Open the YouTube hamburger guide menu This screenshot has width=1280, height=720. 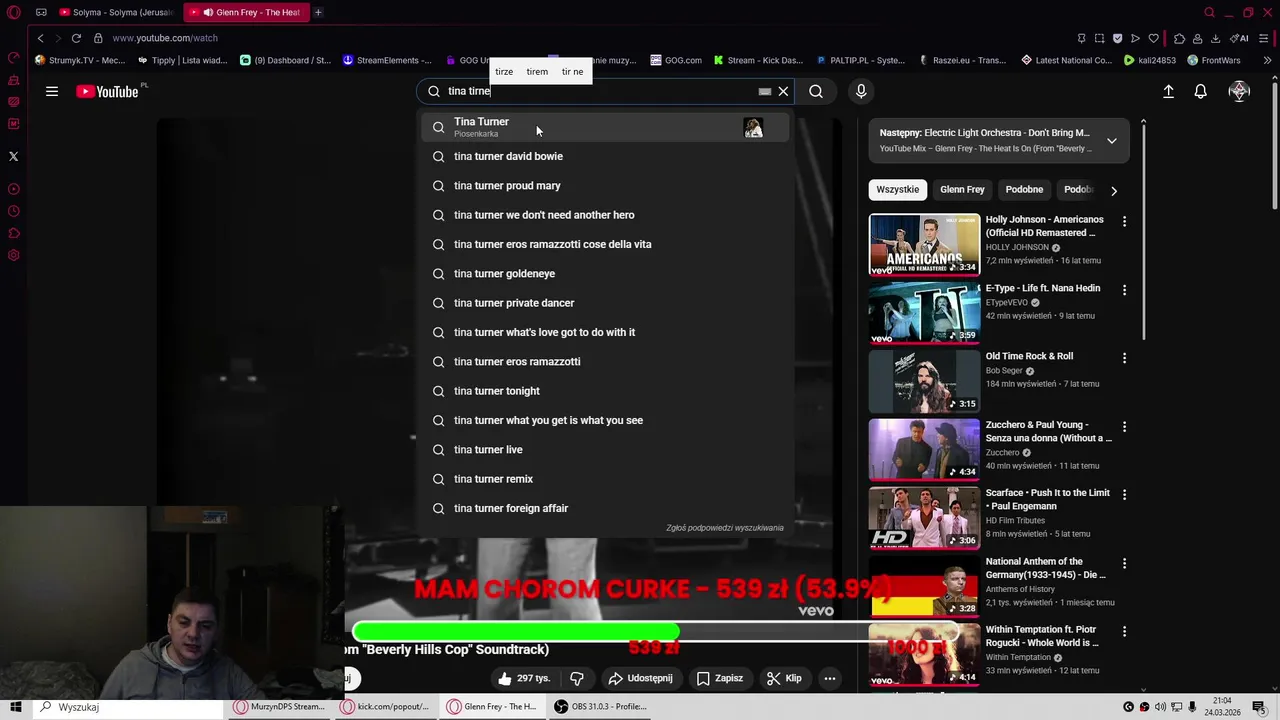[52, 91]
